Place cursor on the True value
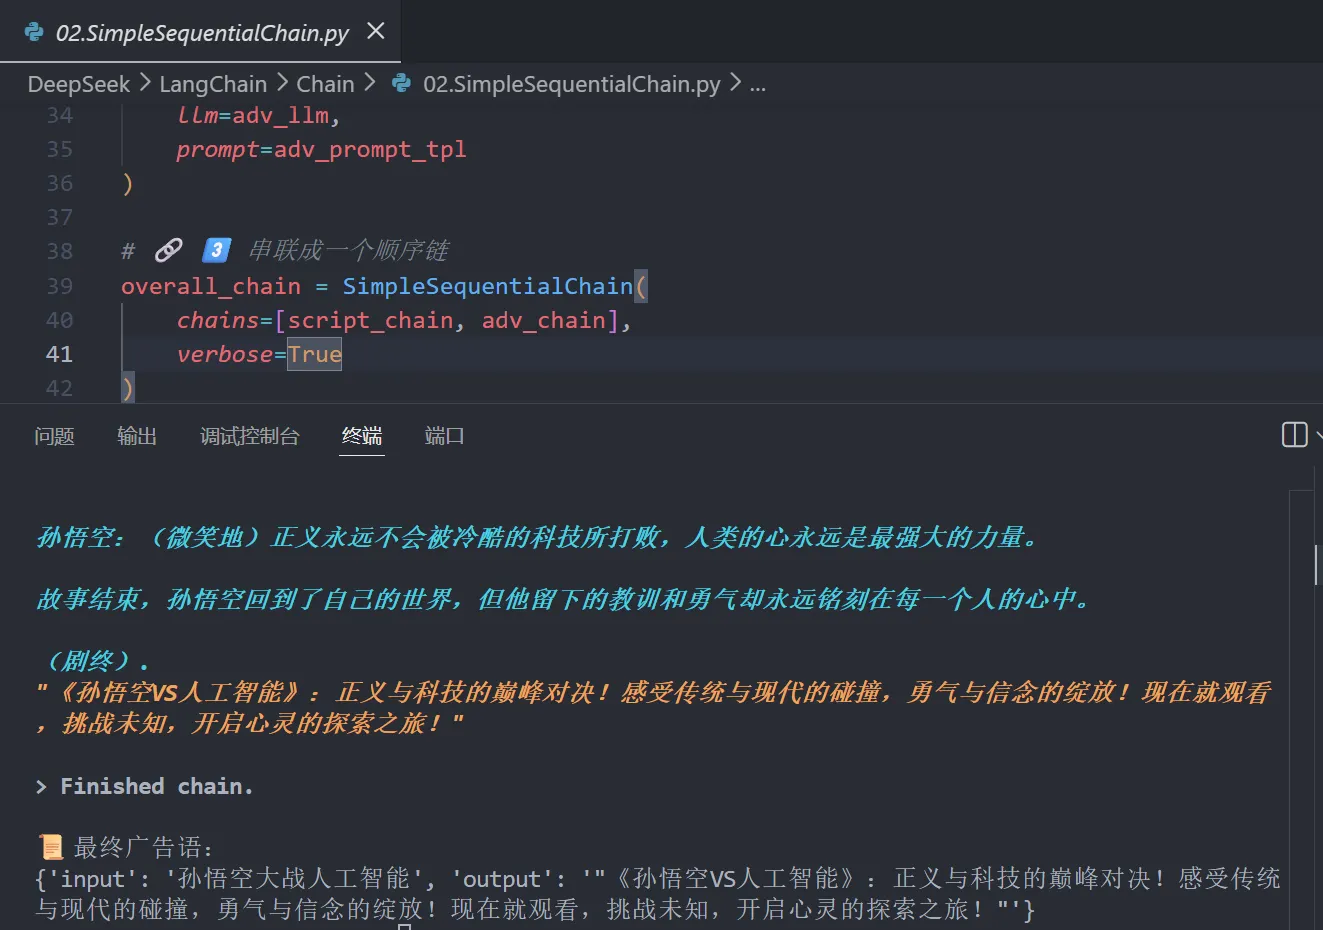The width and height of the screenshot is (1323, 930). click(315, 354)
